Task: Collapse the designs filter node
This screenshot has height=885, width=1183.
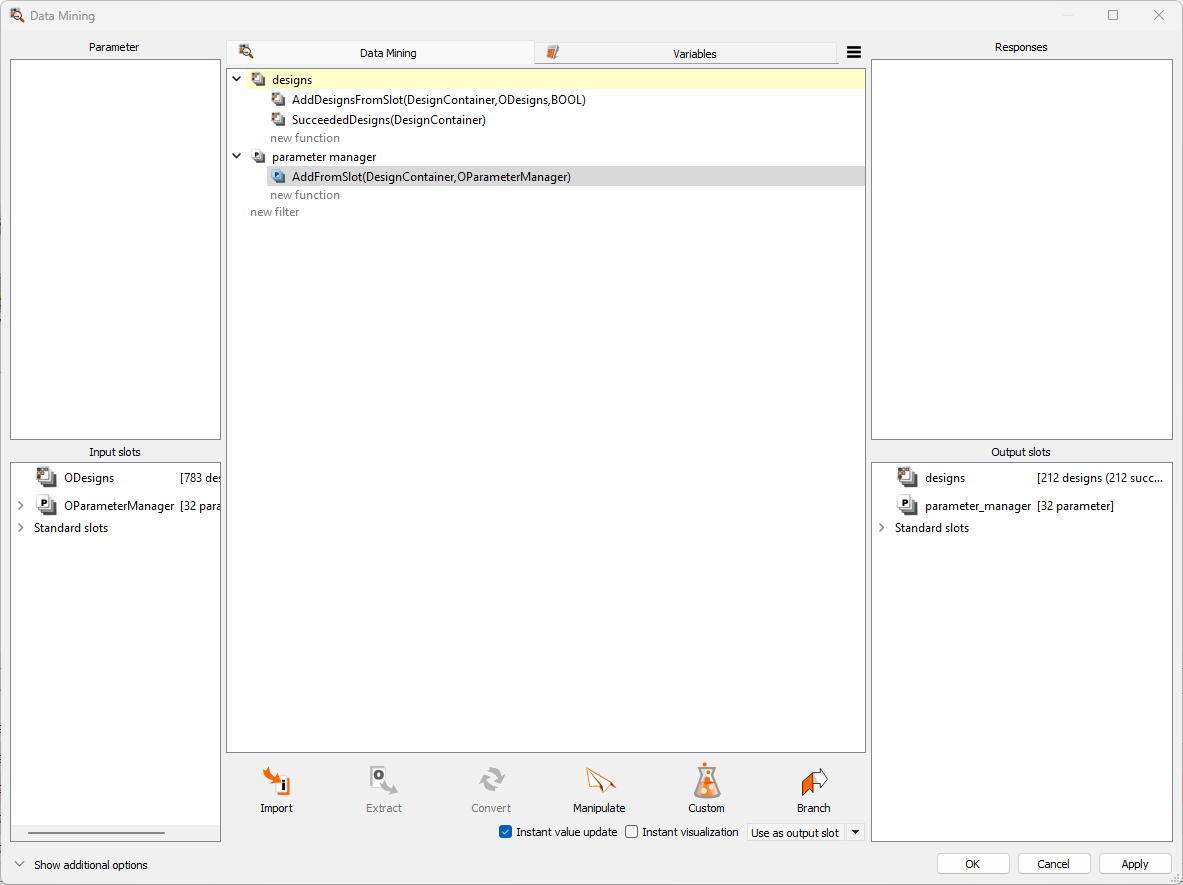Action: tap(237, 79)
